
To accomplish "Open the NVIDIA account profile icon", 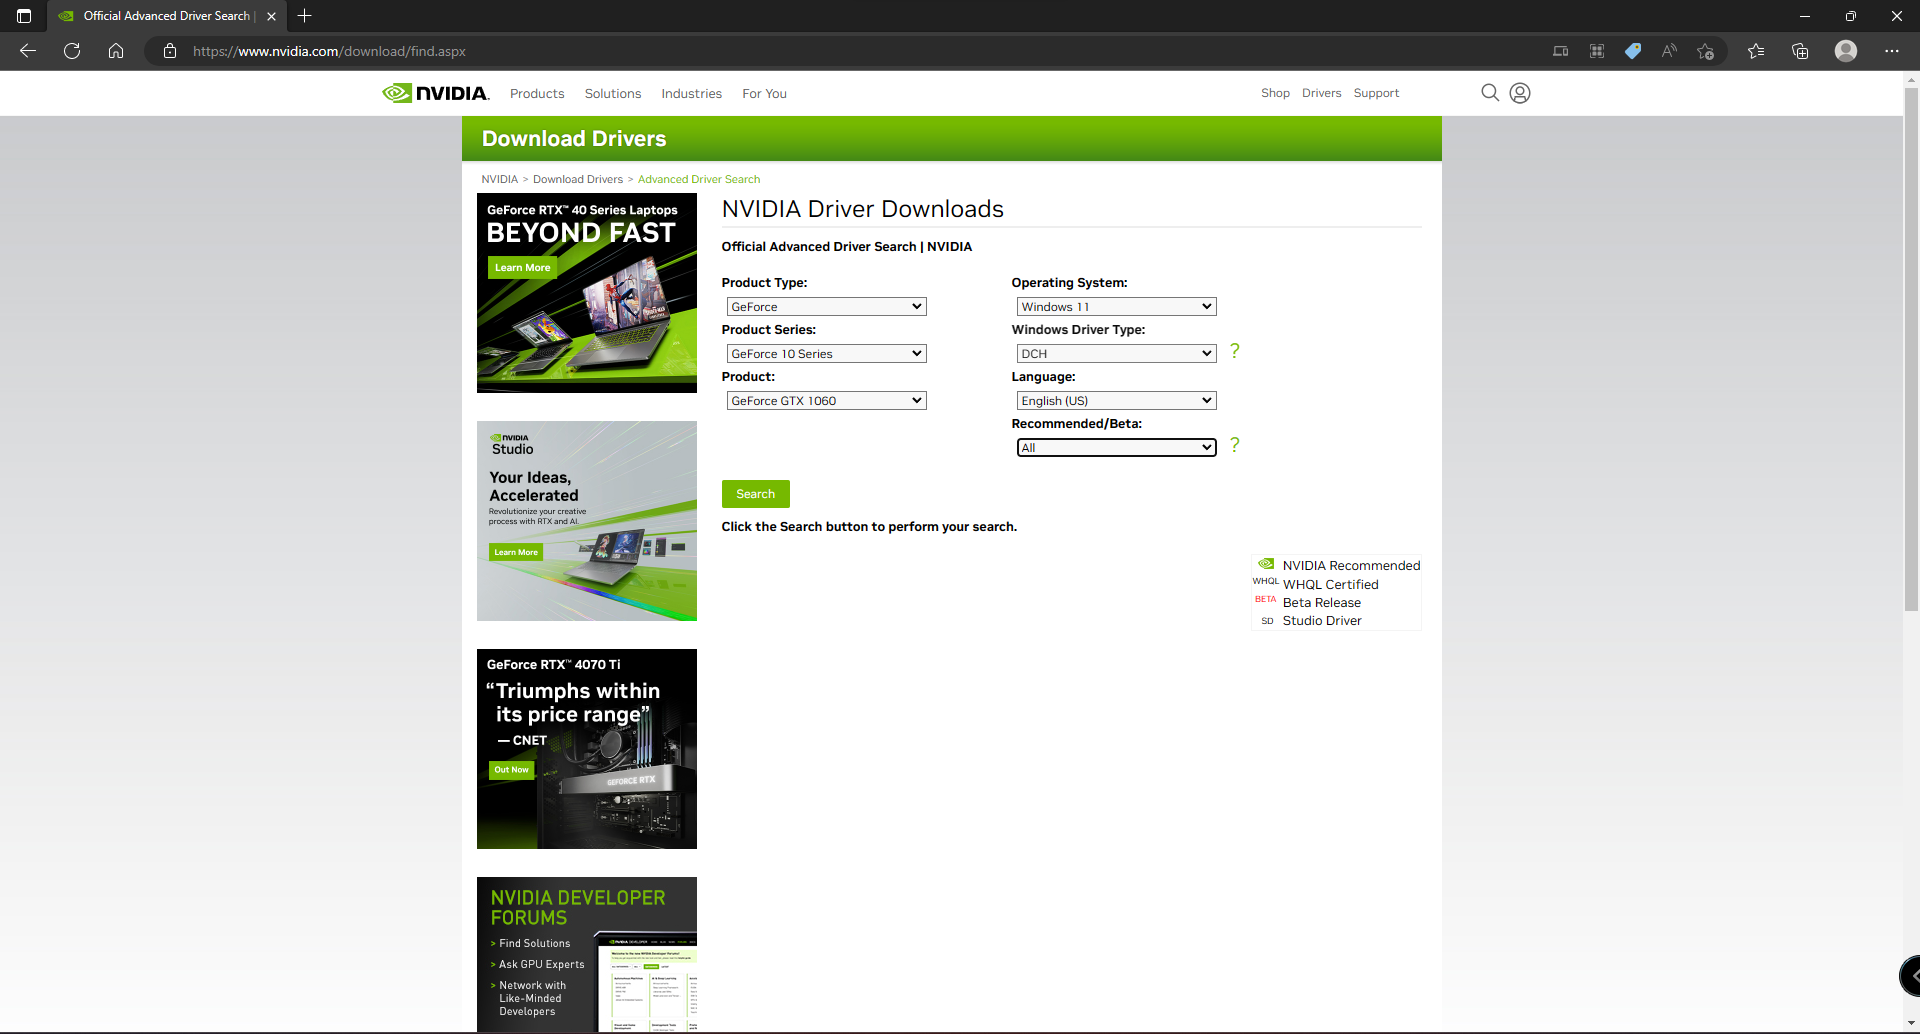I will (x=1520, y=93).
